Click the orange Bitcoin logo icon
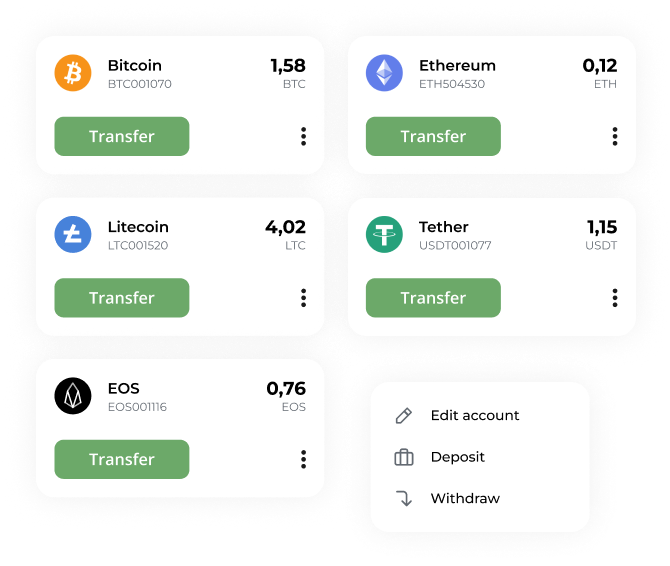This screenshot has height=566, width=670. tap(73, 73)
